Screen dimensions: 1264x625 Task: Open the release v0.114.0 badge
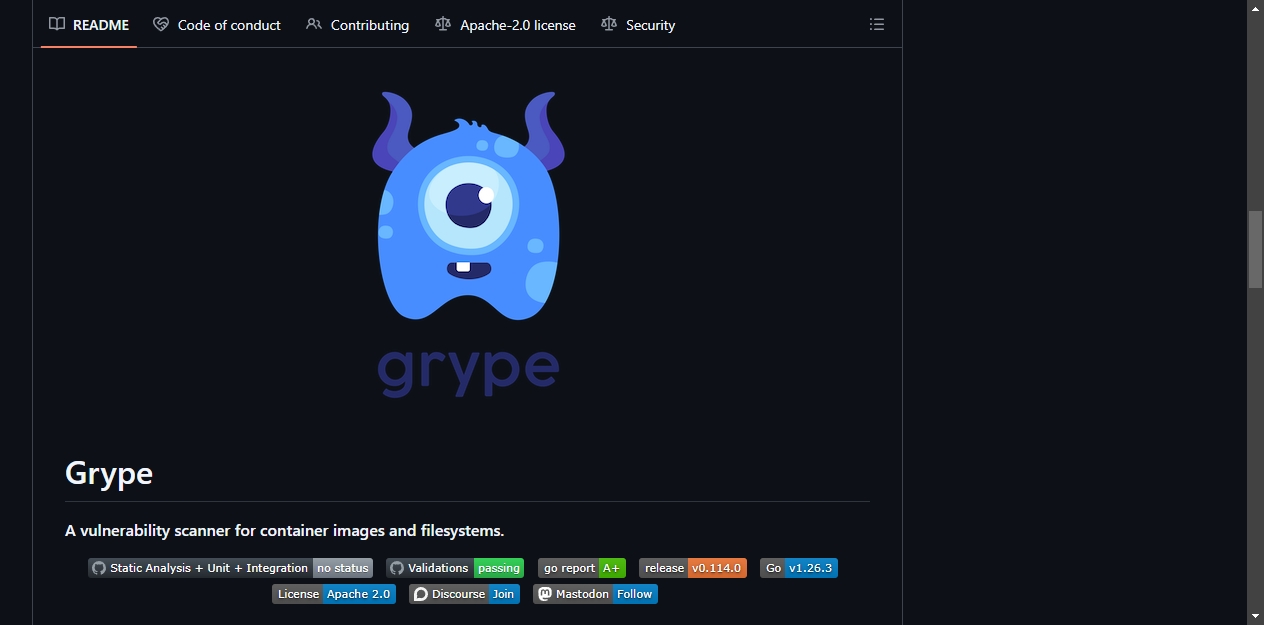(x=693, y=568)
